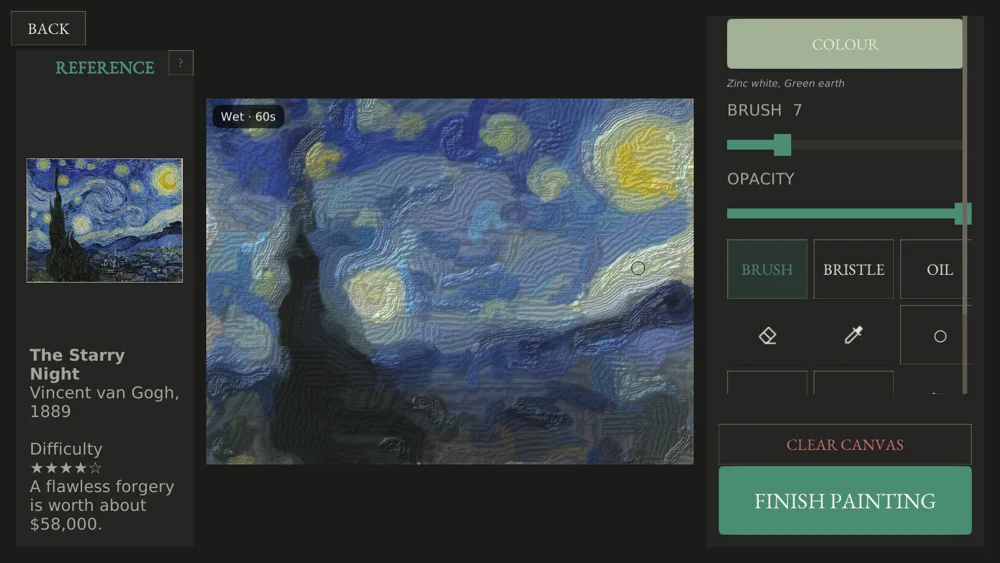Screen dimensions: 1000x563
Task: Click FINISH PAINTING
Action: click(845, 501)
